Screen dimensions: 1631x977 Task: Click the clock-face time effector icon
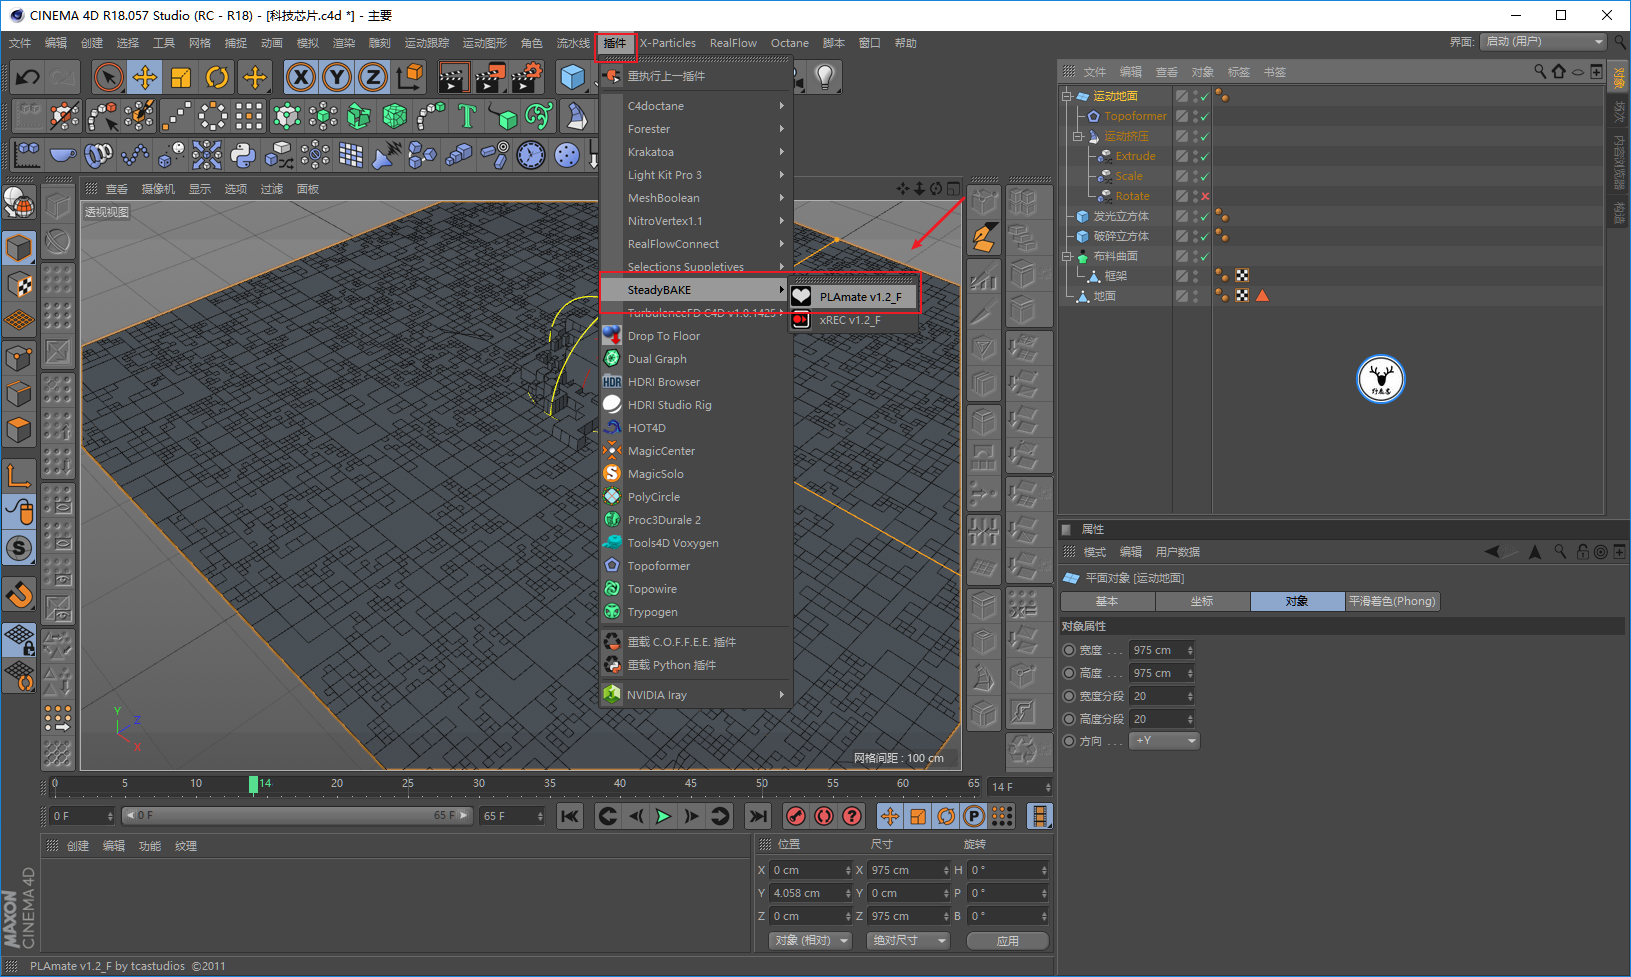point(531,155)
